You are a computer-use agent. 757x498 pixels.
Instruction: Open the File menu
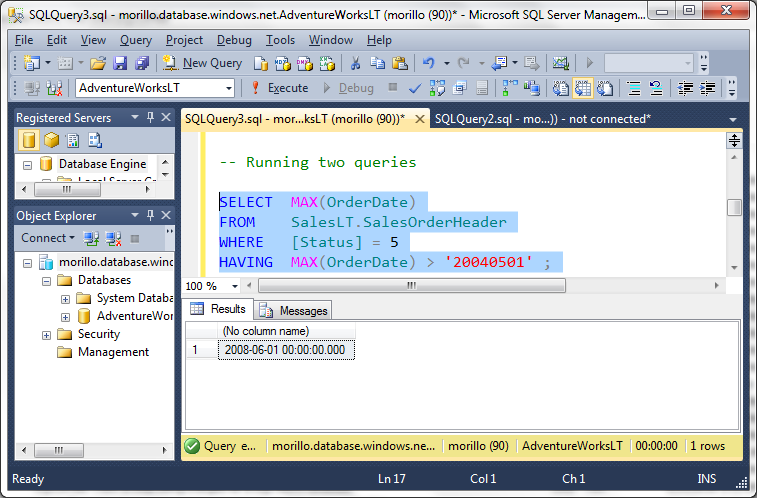coord(24,40)
